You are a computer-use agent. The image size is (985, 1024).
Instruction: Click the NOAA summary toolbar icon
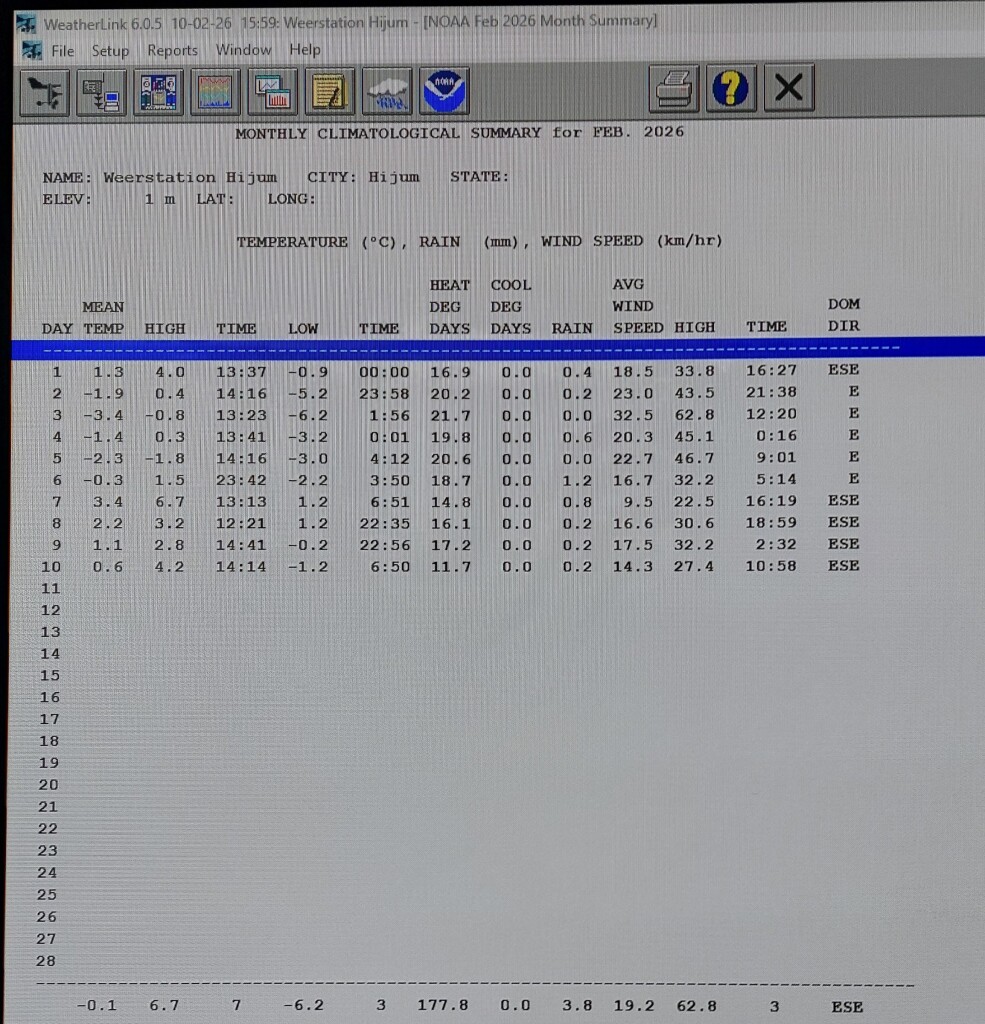444,91
